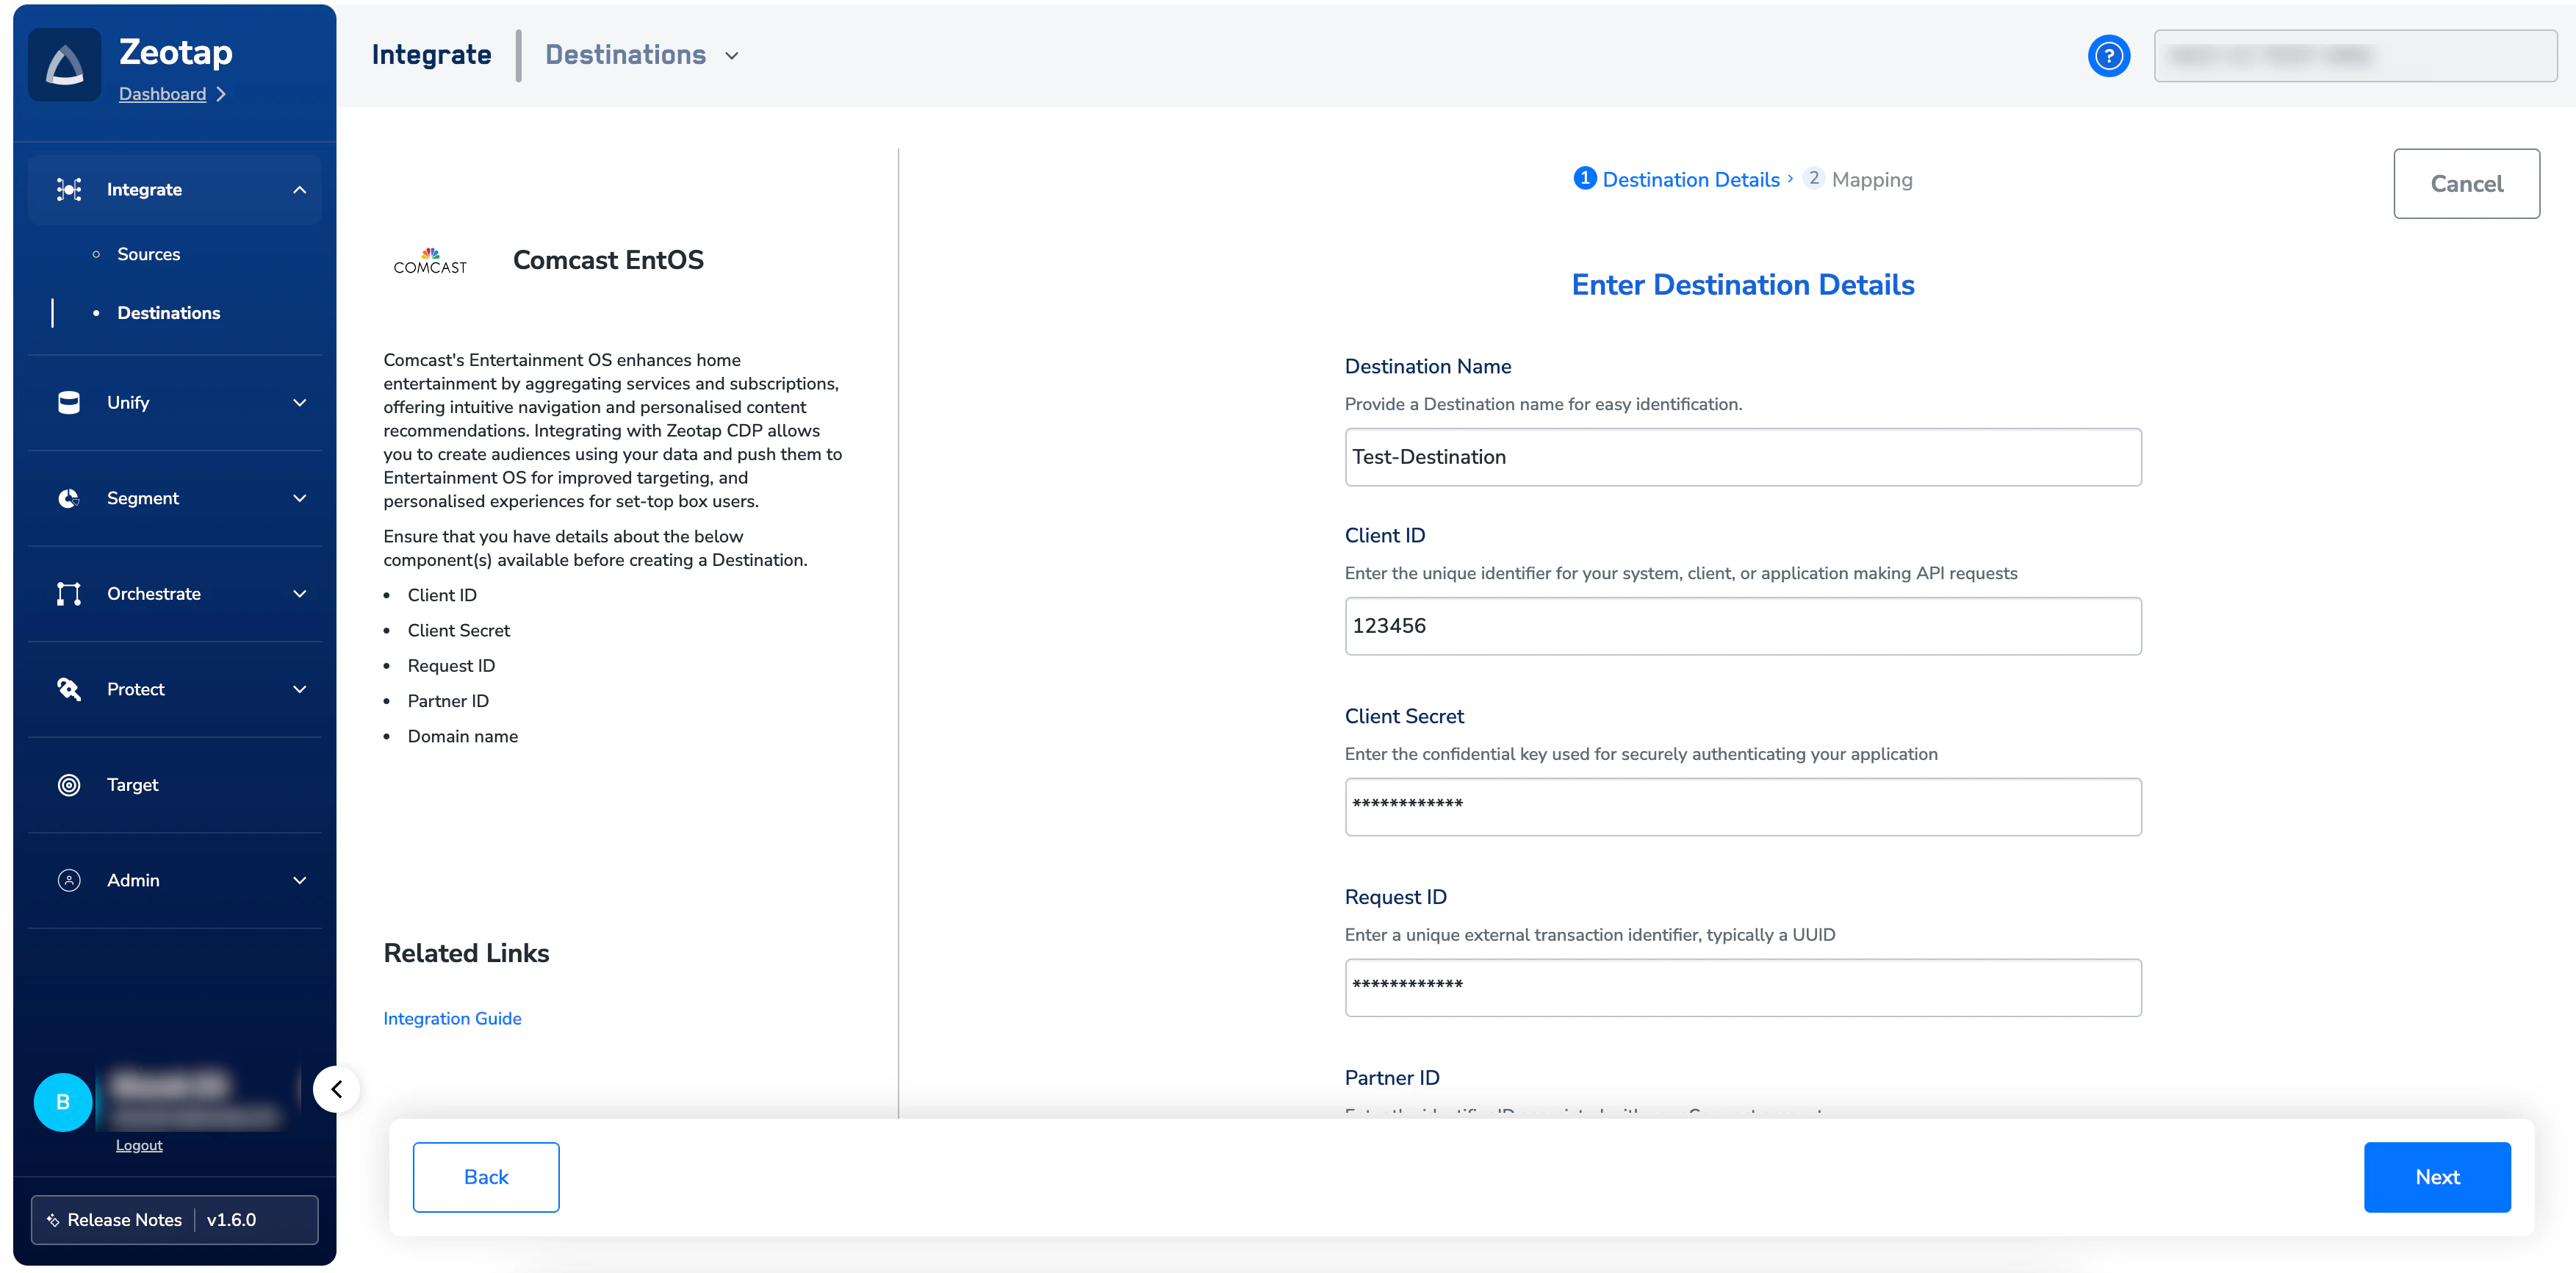The height and width of the screenshot is (1273, 2576).
Task: Expand the Admin menu chevron
Action: point(299,880)
